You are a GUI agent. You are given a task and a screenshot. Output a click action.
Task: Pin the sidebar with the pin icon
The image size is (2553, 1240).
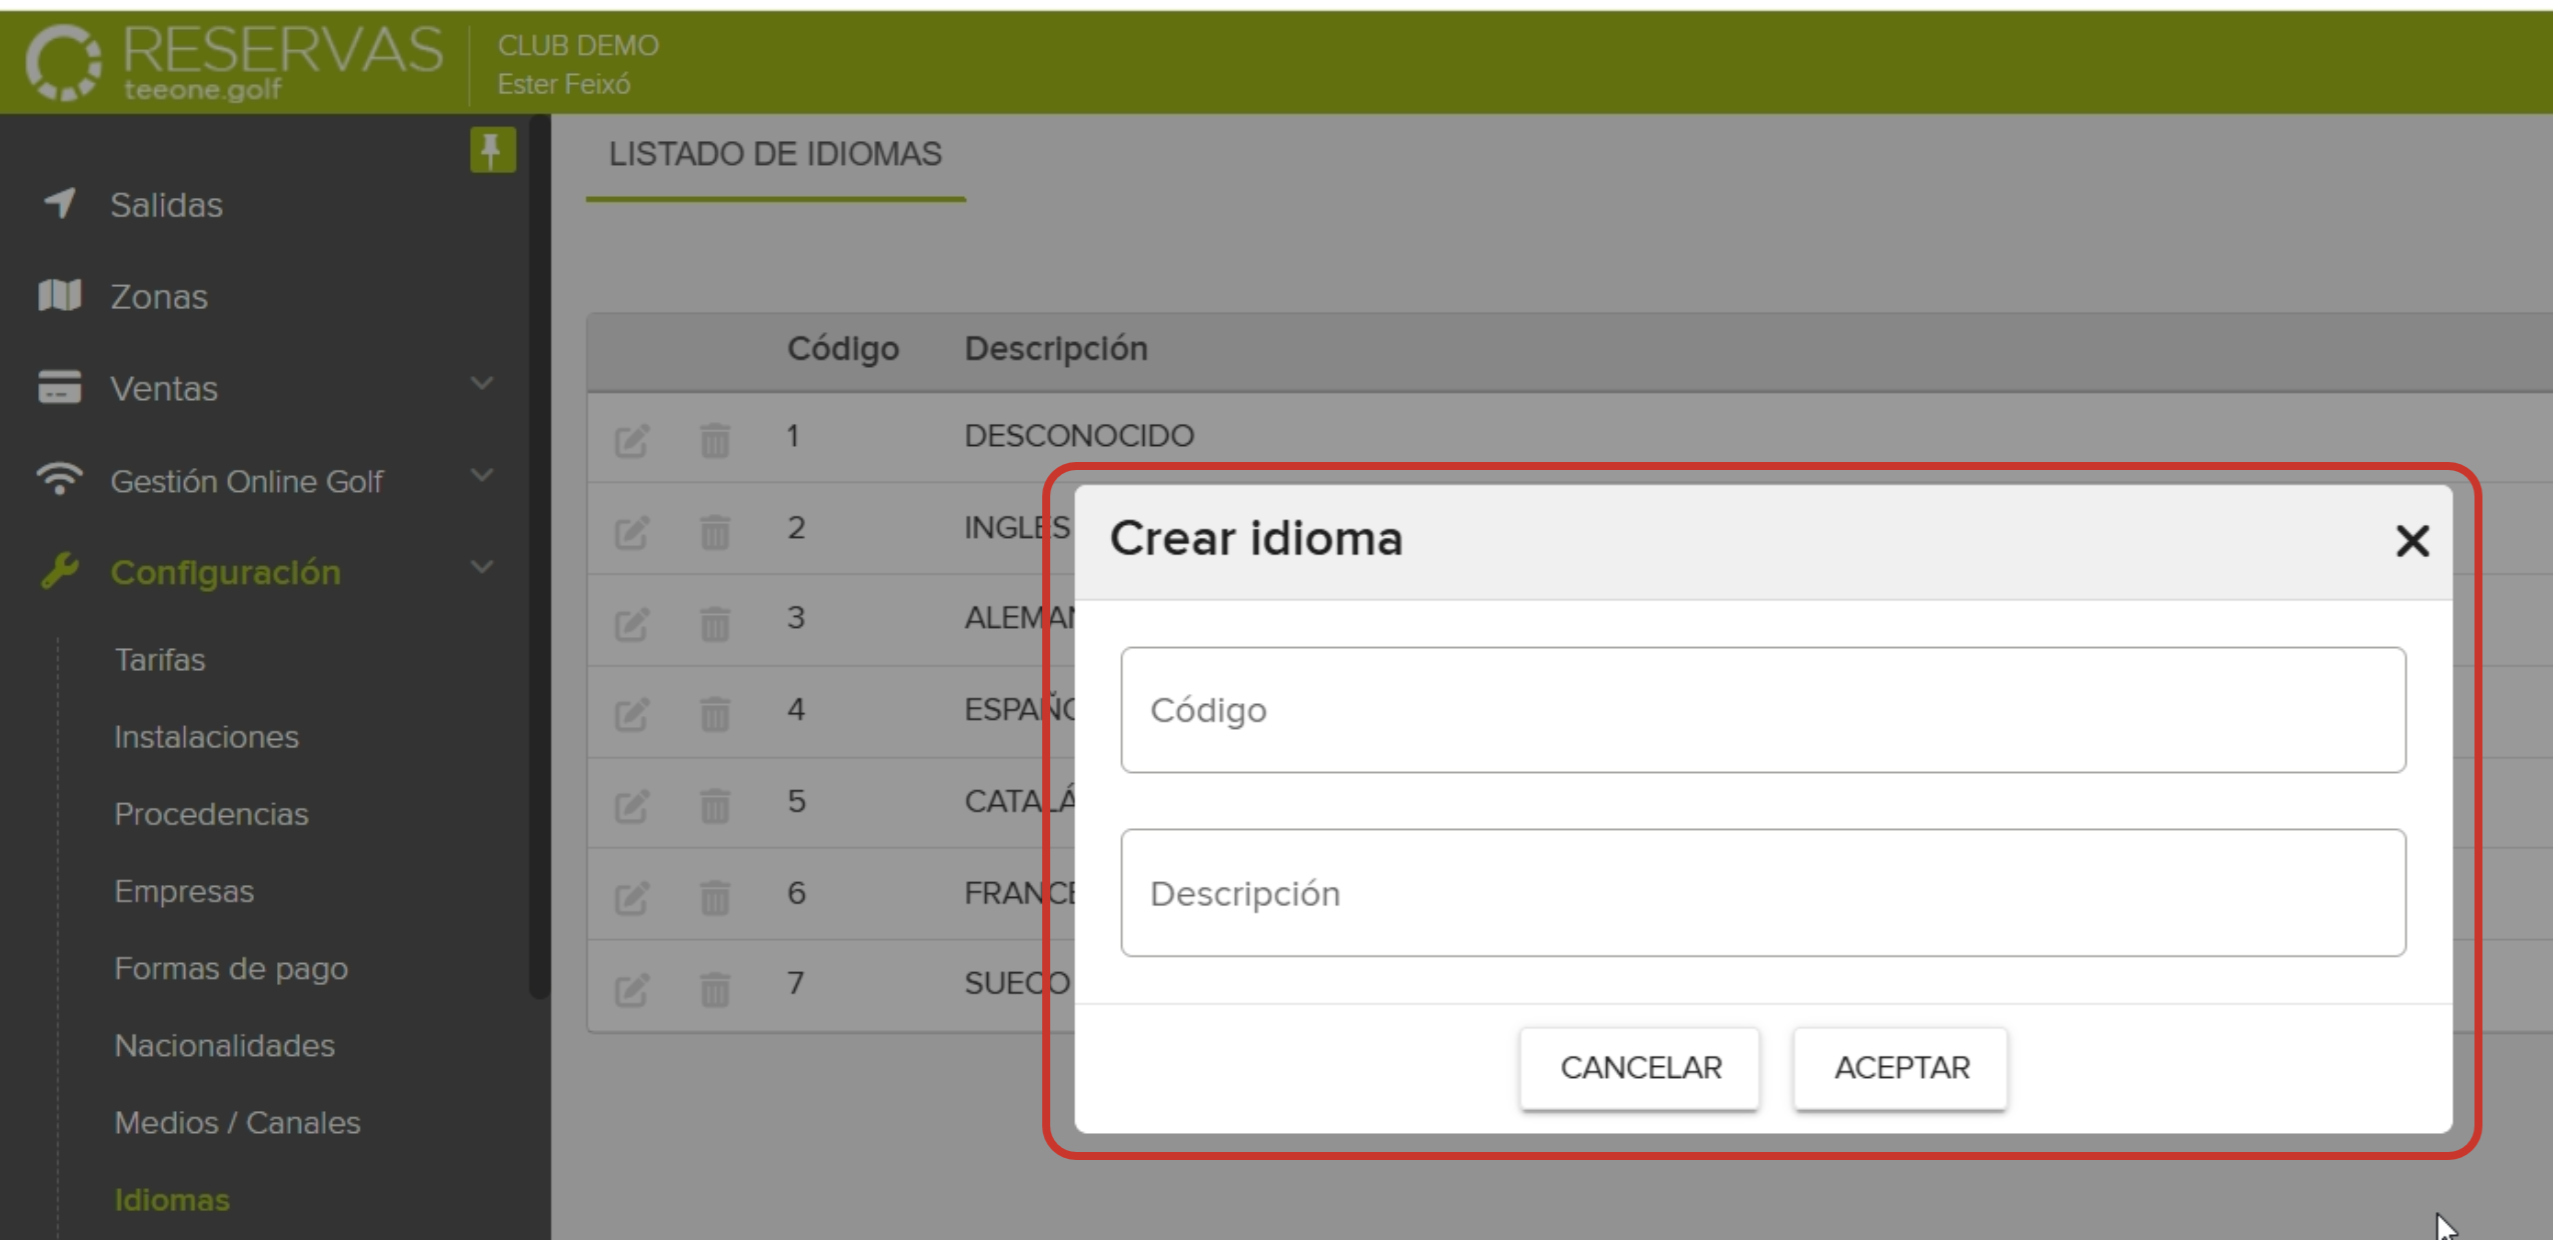click(491, 151)
